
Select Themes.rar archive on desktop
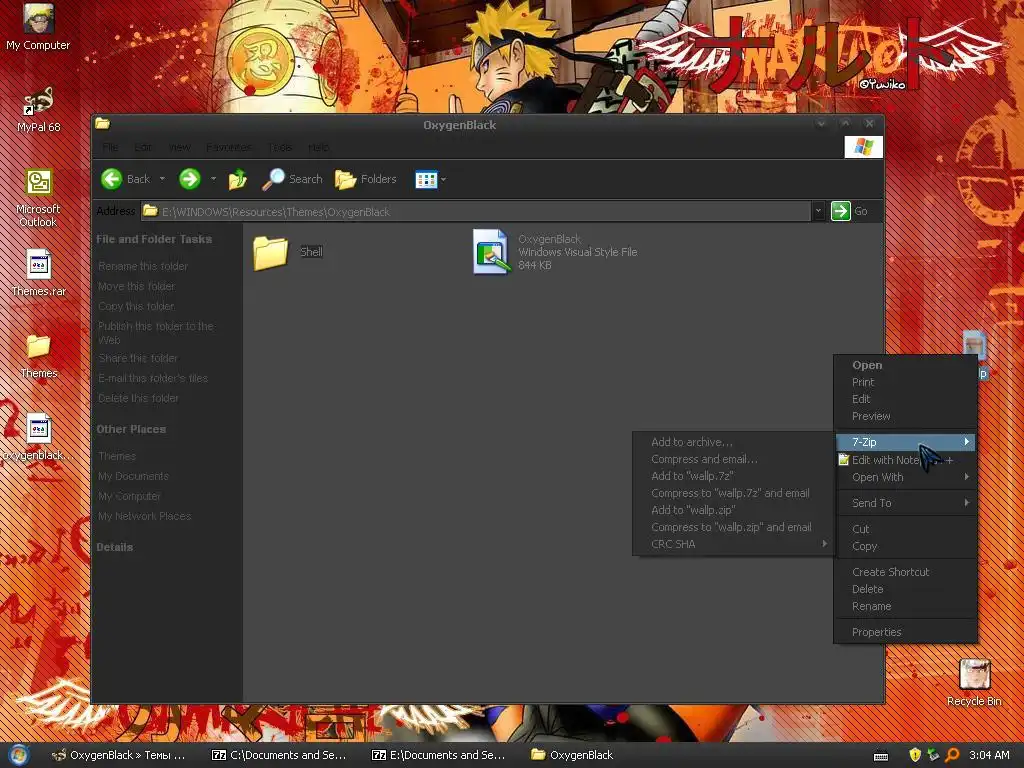pyautogui.click(x=38, y=273)
